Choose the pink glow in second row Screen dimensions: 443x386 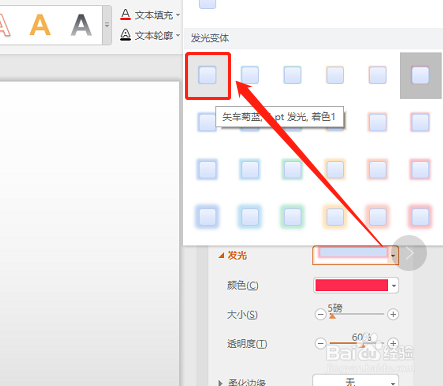420,122
